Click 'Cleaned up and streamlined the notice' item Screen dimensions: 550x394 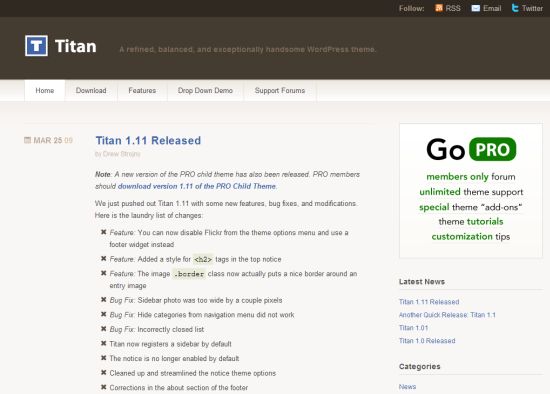click(193, 373)
